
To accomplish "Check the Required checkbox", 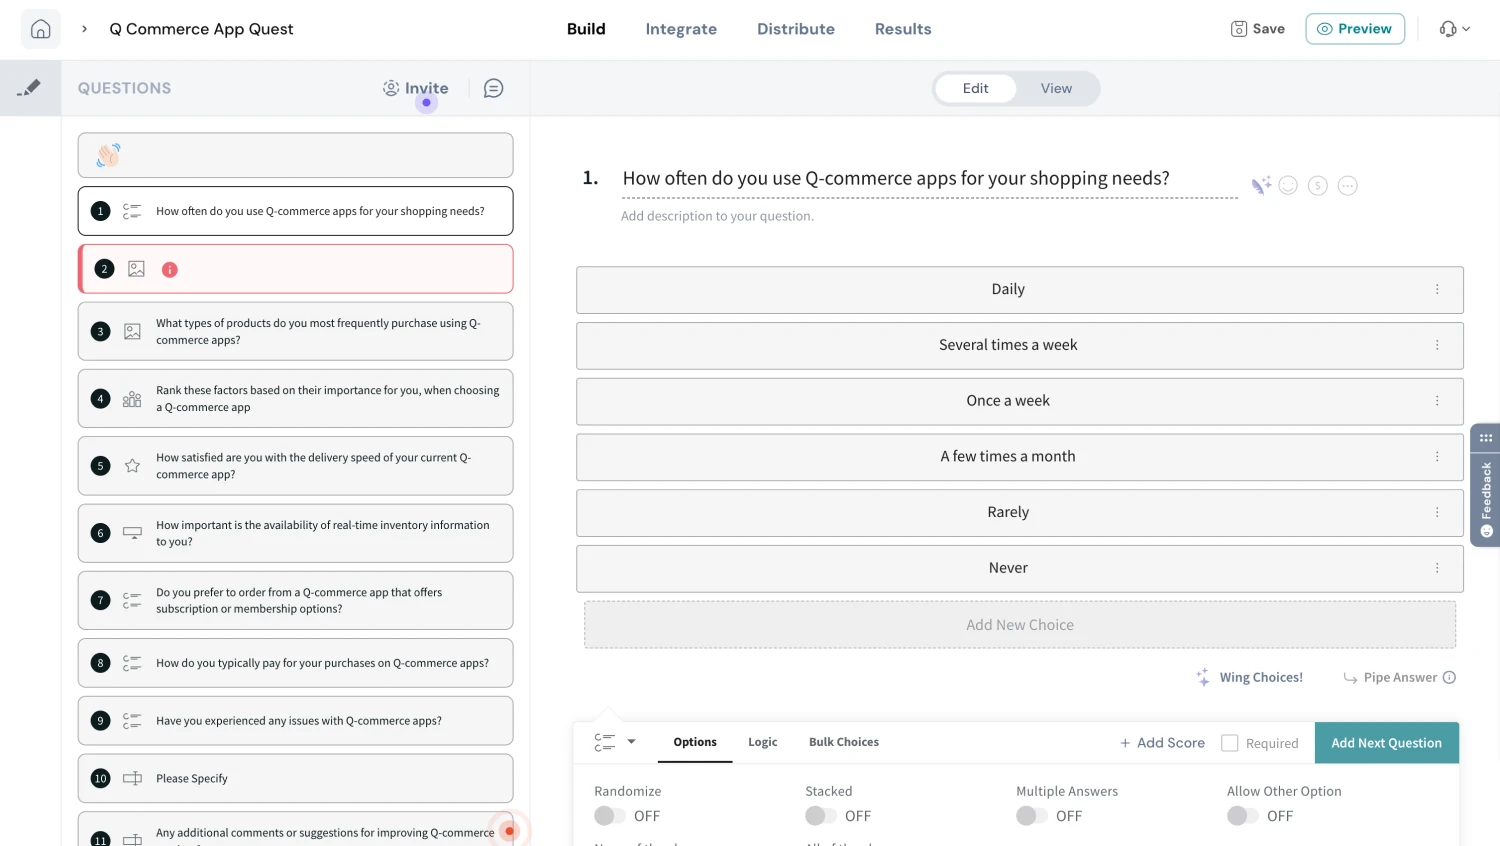I will pos(1229,742).
